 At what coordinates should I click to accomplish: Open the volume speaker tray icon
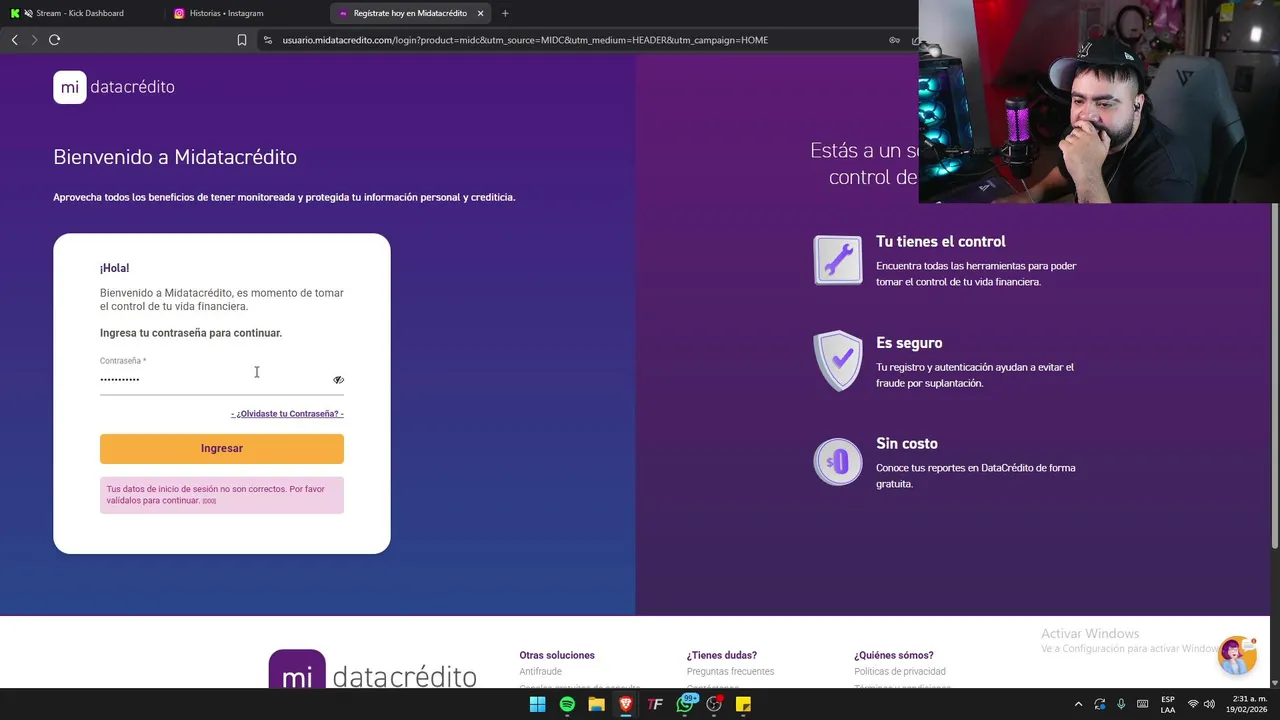1211,704
